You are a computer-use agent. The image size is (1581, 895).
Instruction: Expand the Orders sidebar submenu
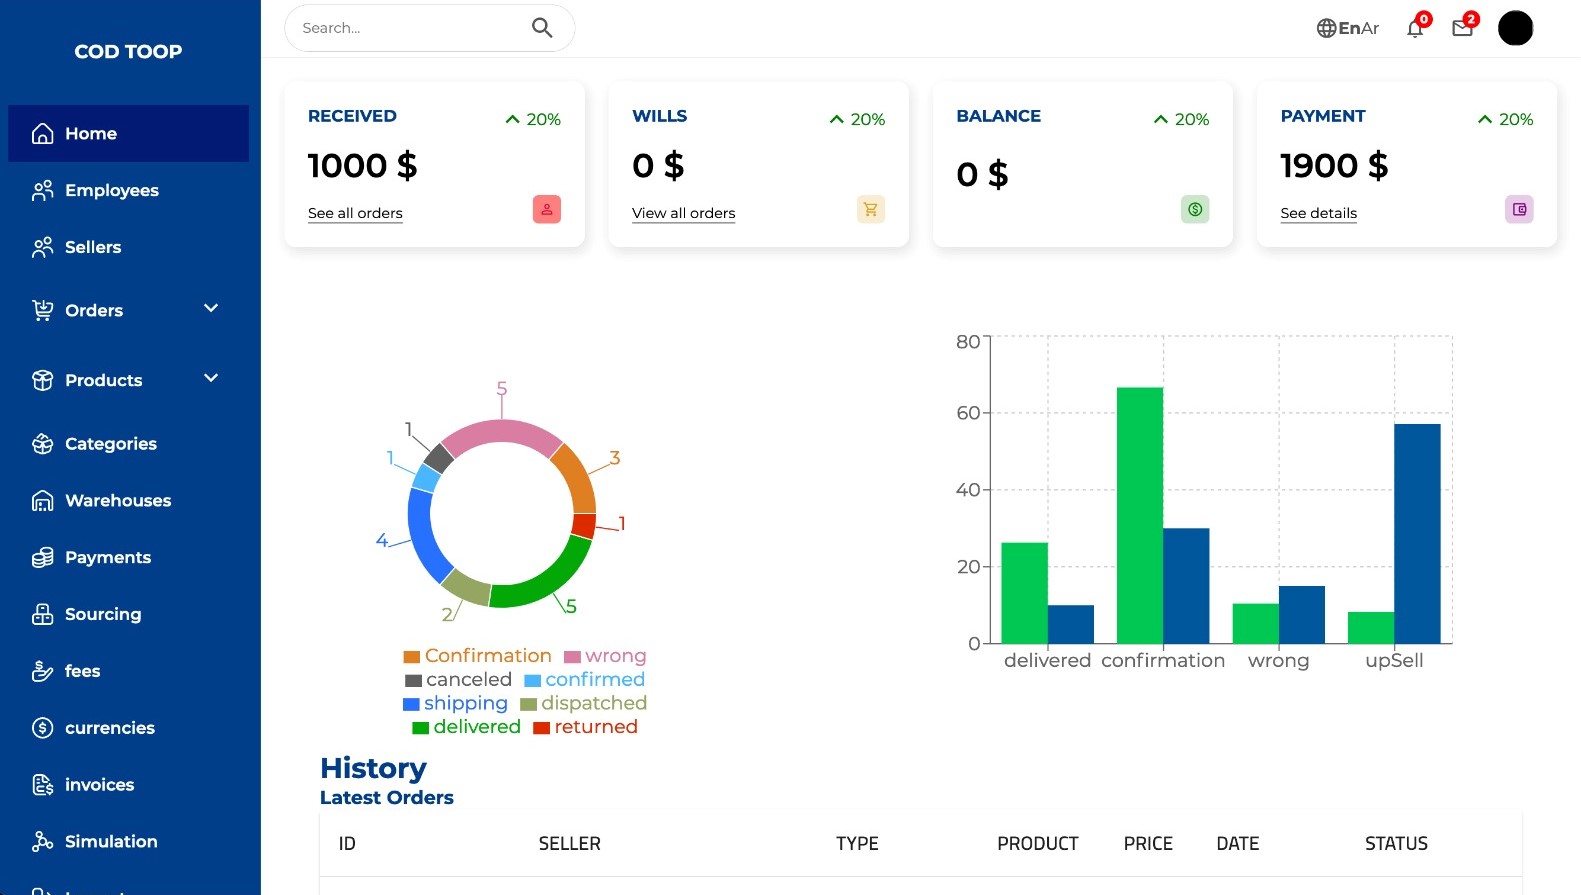point(211,309)
